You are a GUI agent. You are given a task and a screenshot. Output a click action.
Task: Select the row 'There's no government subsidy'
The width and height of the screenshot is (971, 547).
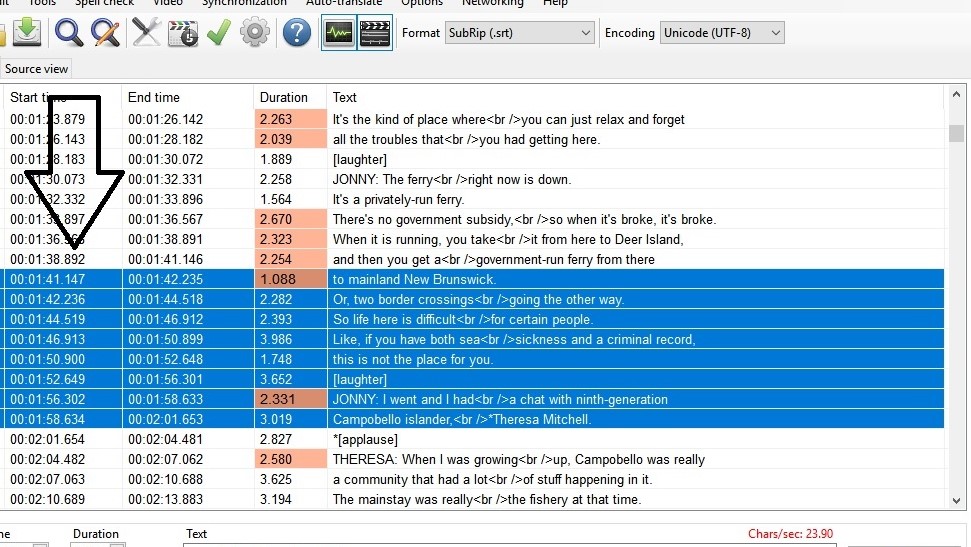(x=474, y=219)
